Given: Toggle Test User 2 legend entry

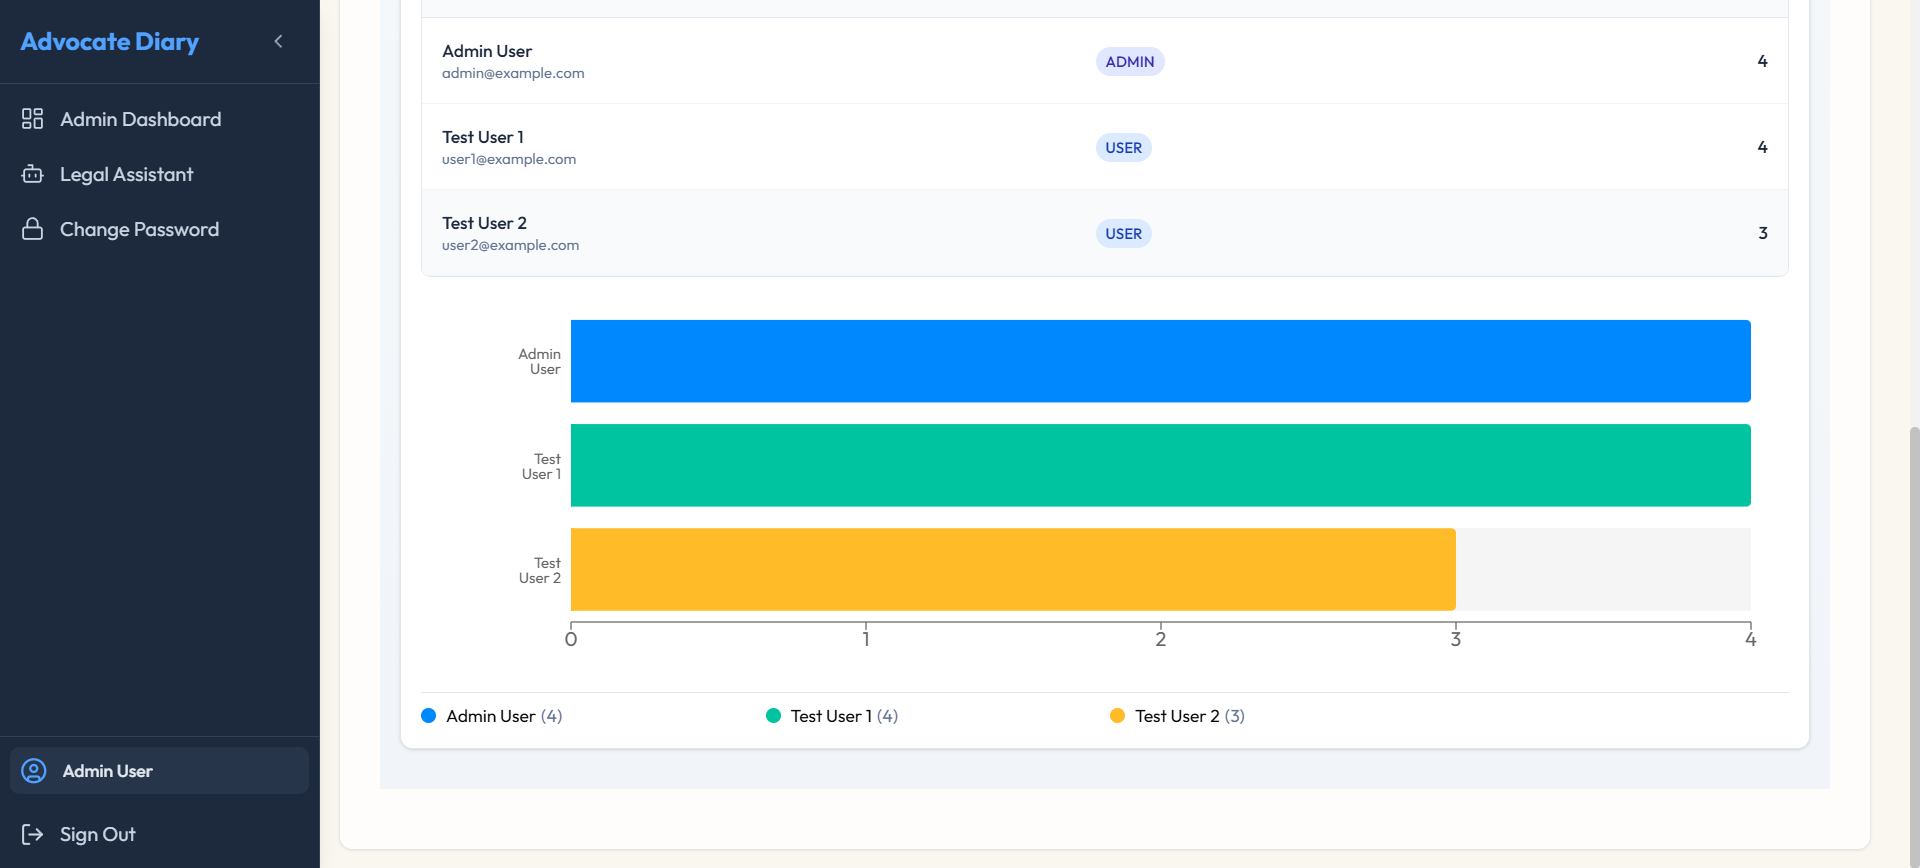Looking at the screenshot, I should [x=1178, y=716].
